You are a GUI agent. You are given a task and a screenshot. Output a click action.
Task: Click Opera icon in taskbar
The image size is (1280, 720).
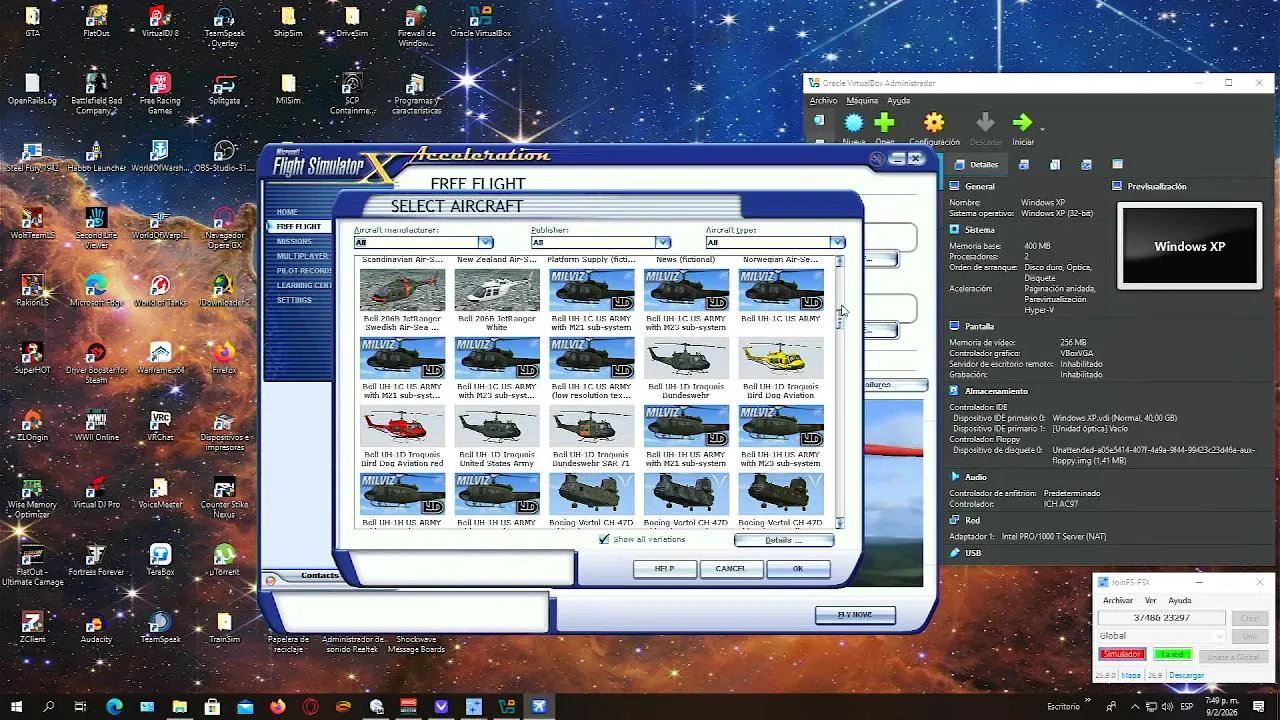pos(310,707)
